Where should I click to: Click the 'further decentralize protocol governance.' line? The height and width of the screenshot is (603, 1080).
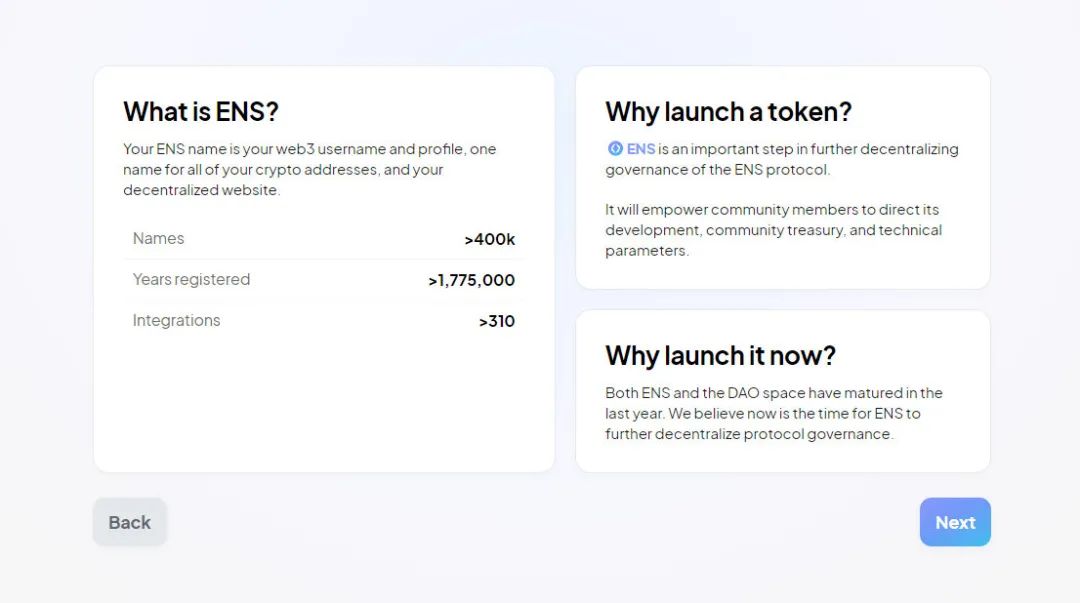tap(749, 434)
